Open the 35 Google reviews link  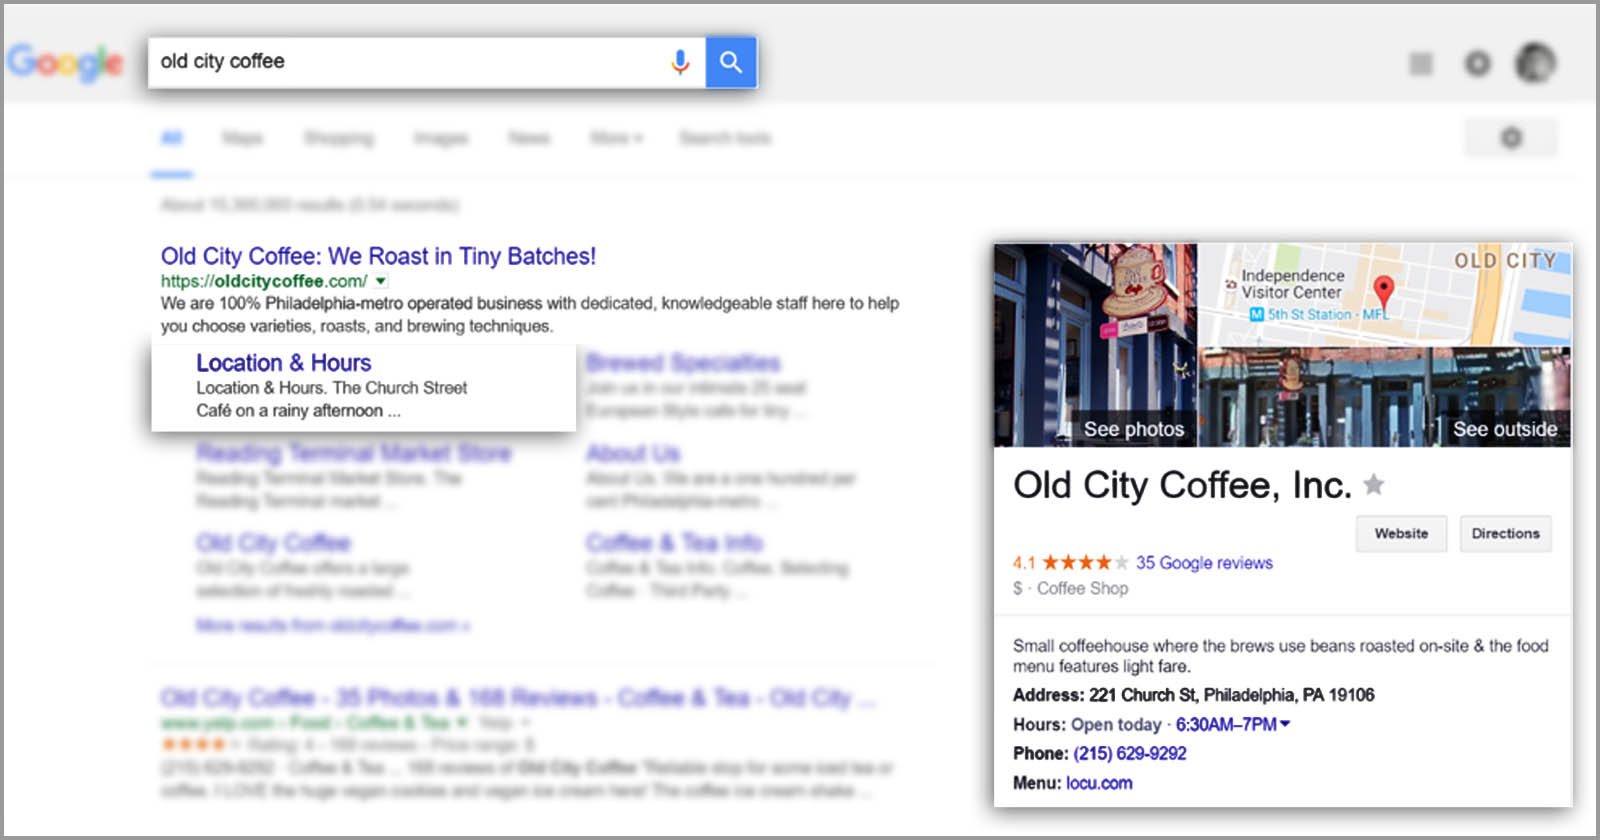click(x=1204, y=563)
